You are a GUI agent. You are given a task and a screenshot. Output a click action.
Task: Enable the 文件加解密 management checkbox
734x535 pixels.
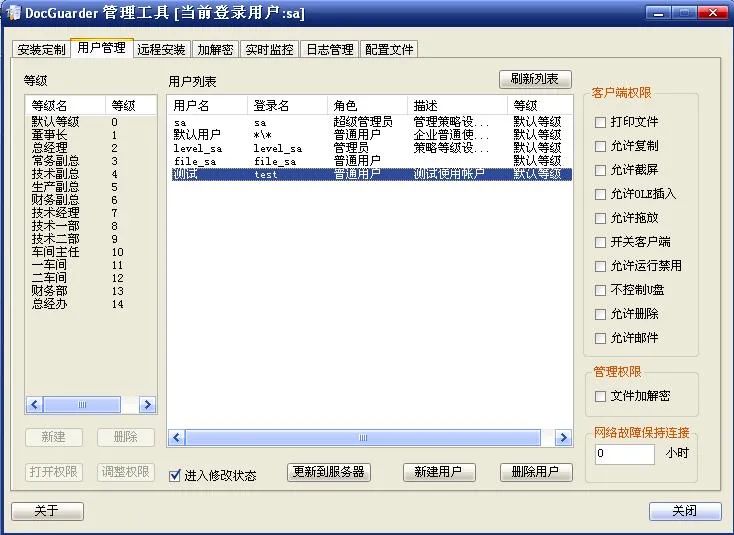600,396
